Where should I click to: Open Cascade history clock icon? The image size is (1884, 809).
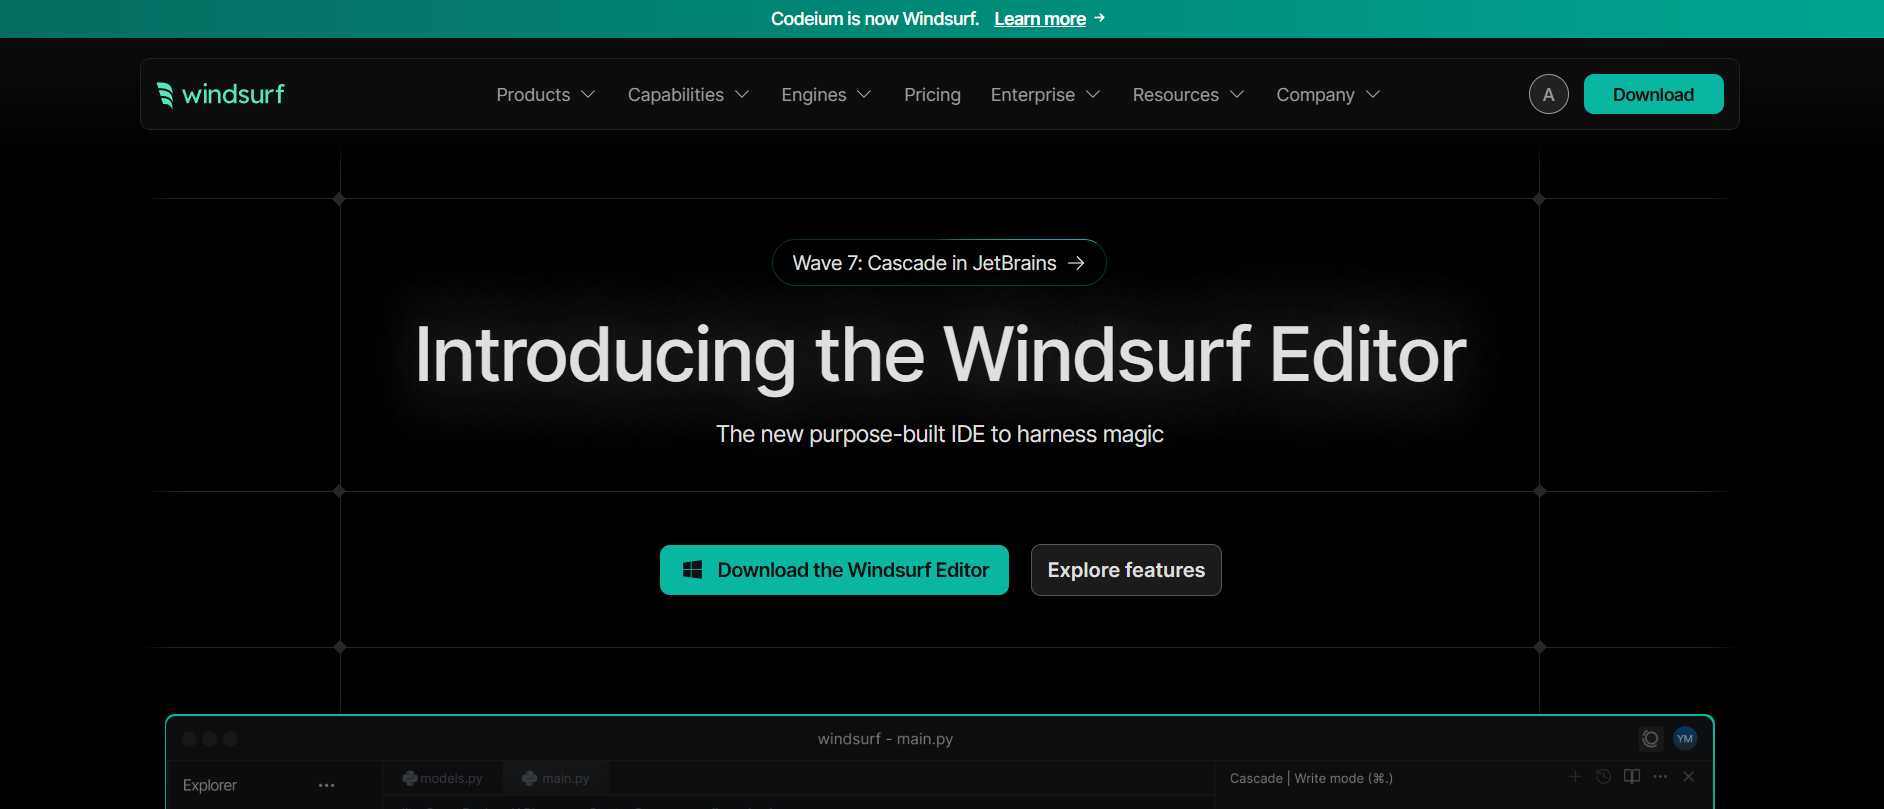(1603, 777)
